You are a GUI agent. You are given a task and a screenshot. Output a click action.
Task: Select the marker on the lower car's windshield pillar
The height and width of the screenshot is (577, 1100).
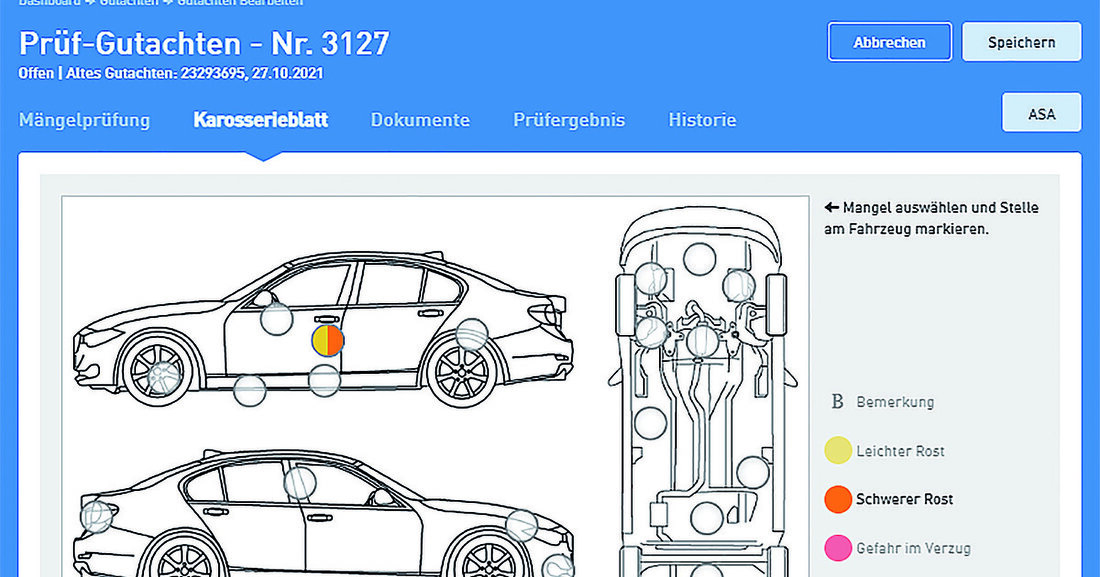point(299,483)
